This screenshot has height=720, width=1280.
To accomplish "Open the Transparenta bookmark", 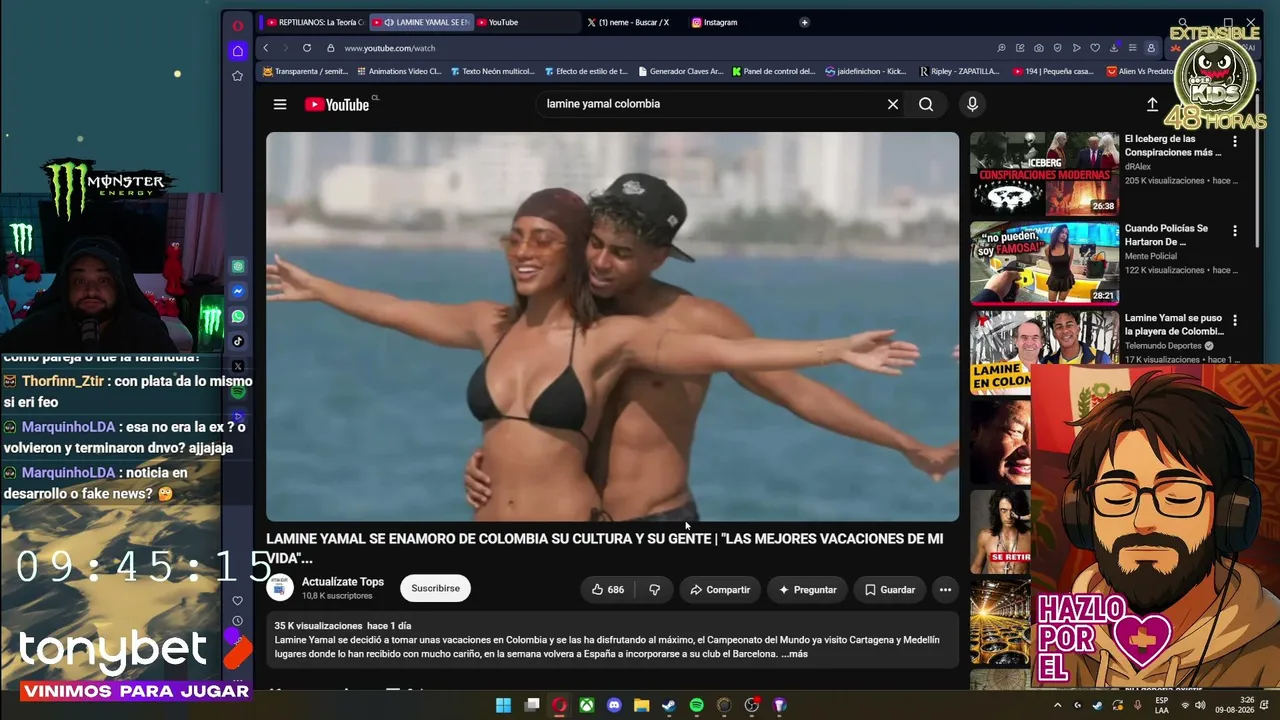I will [305, 72].
